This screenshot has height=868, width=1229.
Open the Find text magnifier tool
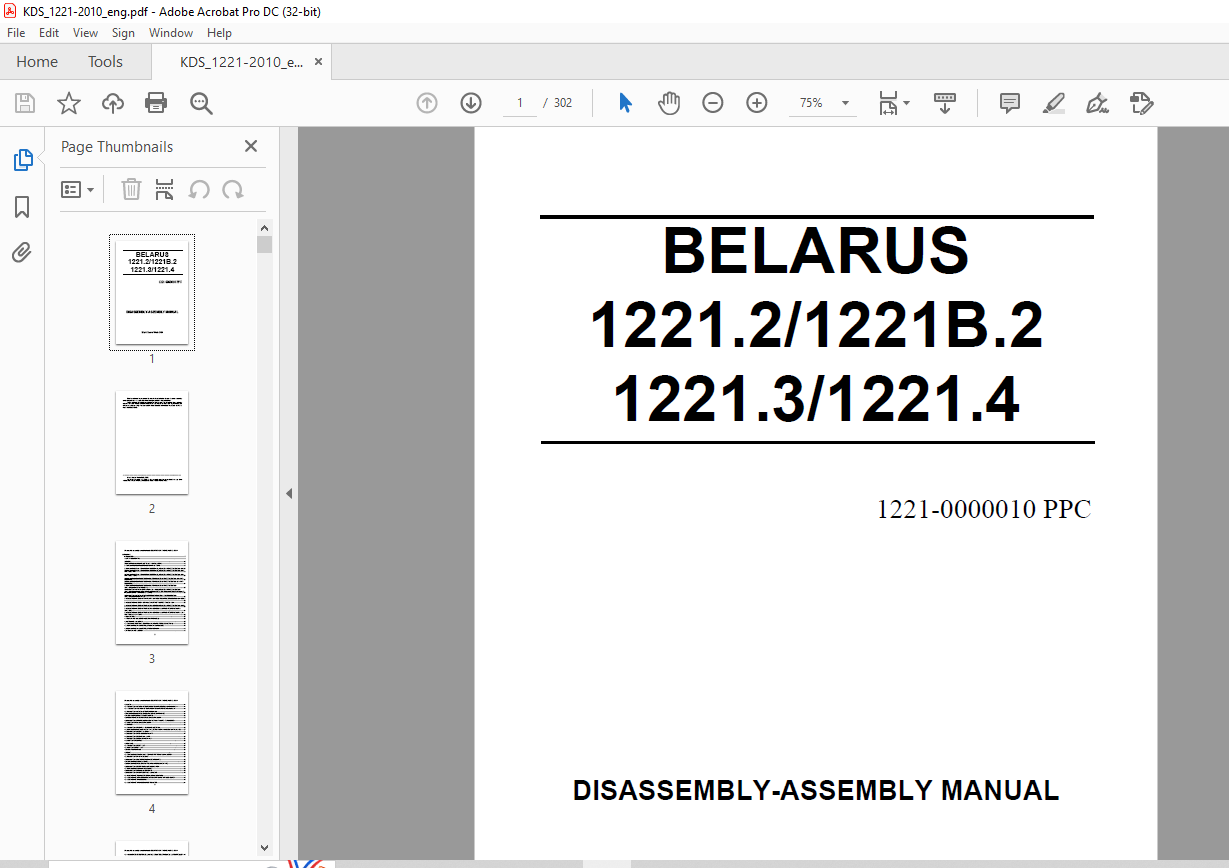(x=201, y=103)
